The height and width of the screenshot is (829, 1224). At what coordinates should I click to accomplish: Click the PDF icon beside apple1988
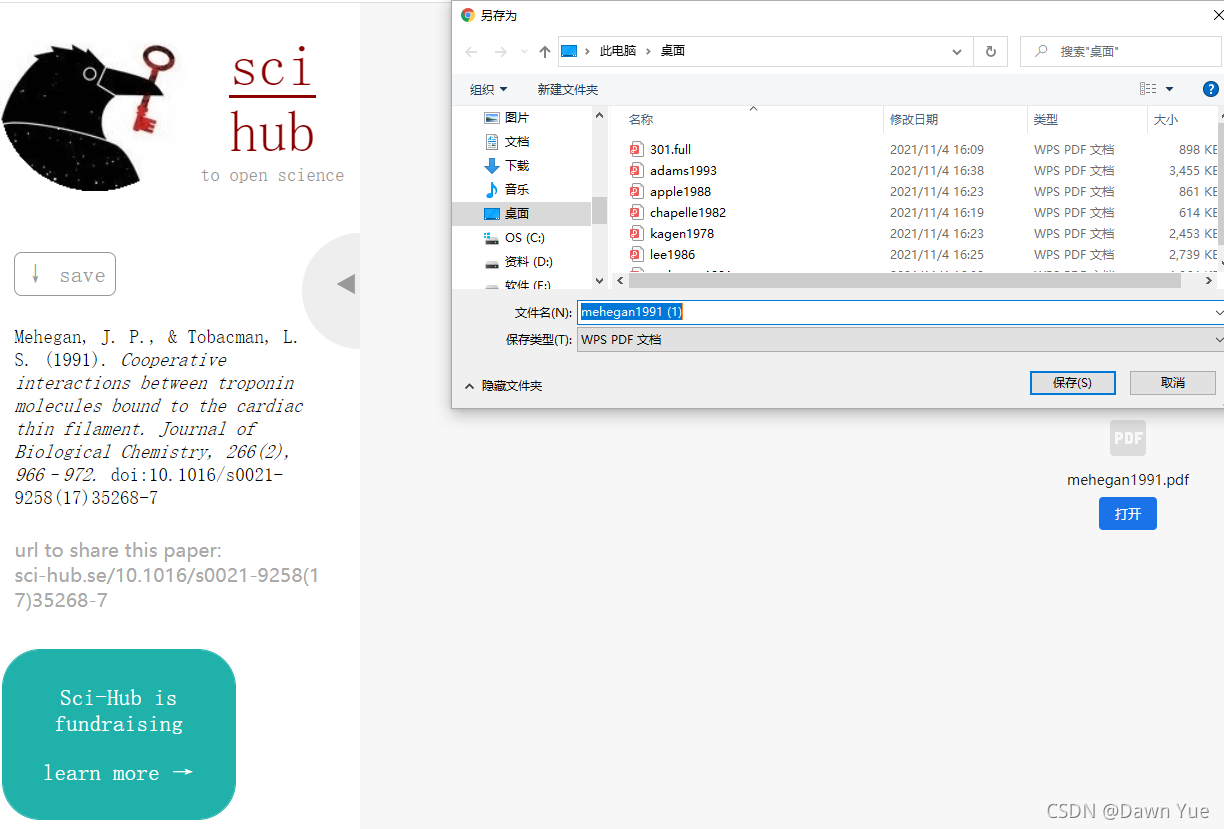pyautogui.click(x=636, y=191)
